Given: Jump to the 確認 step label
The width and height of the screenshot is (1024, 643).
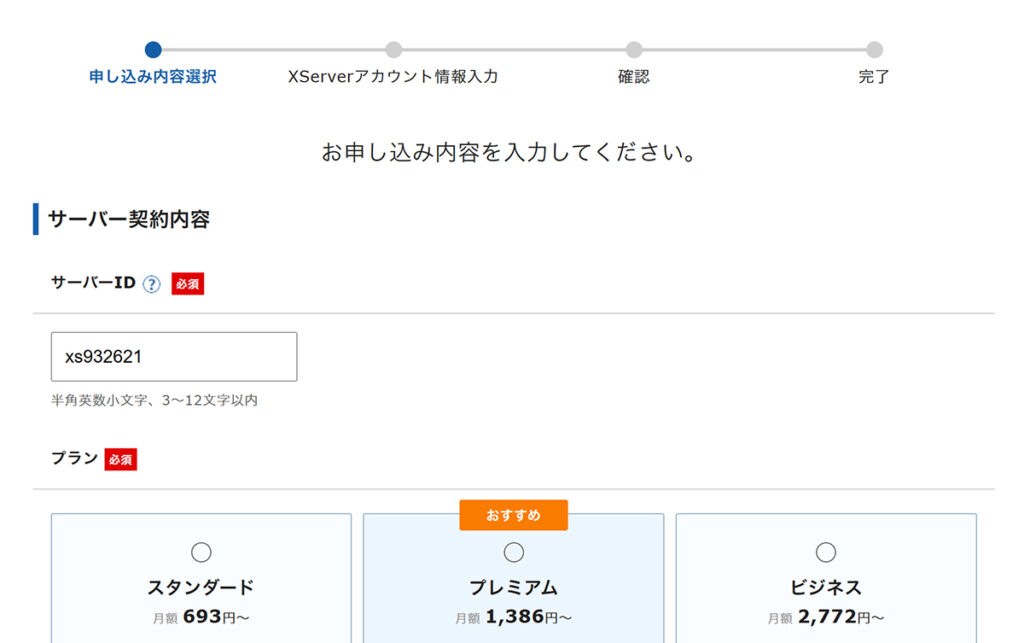Looking at the screenshot, I should click(634, 77).
